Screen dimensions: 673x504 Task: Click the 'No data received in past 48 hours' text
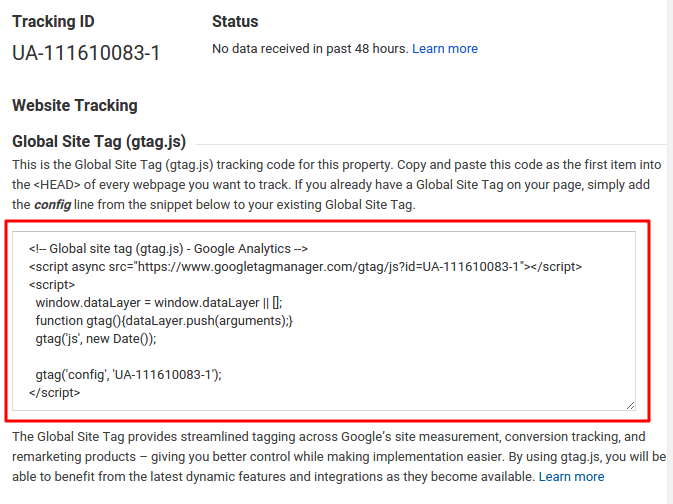(x=310, y=49)
